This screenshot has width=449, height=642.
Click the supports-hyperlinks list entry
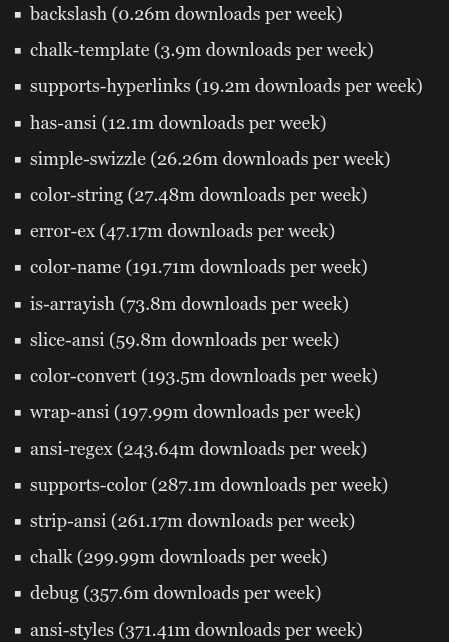click(x=226, y=86)
